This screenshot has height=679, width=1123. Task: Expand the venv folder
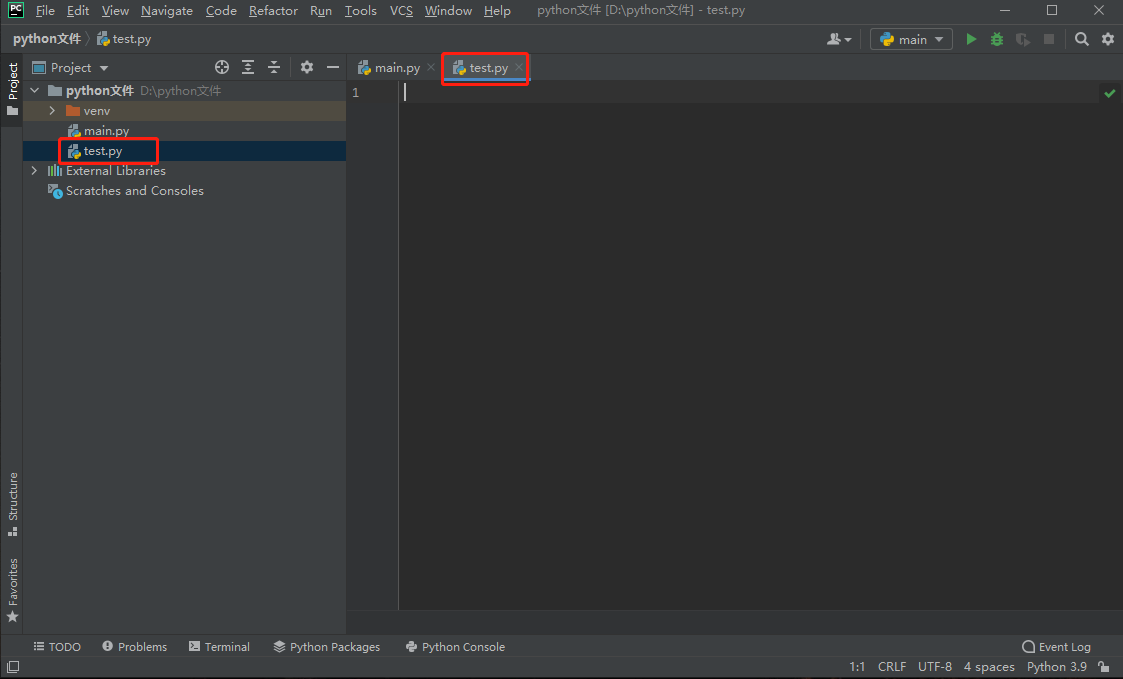coord(52,111)
